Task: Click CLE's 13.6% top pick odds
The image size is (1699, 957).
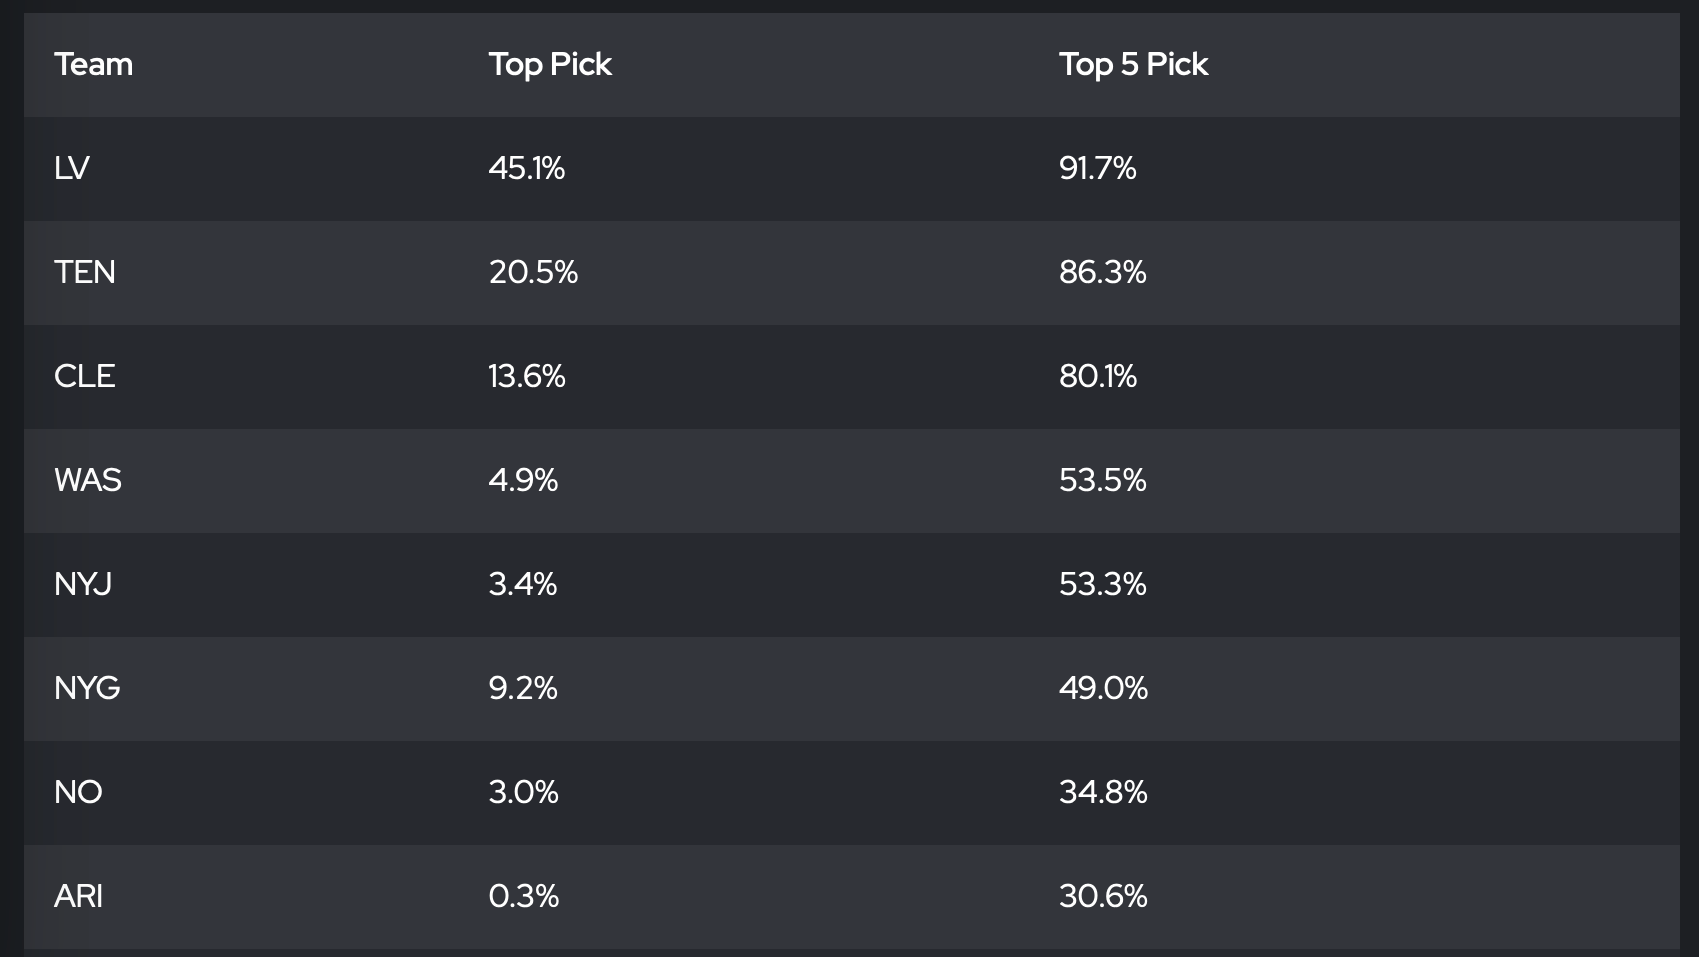Action: click(x=526, y=376)
